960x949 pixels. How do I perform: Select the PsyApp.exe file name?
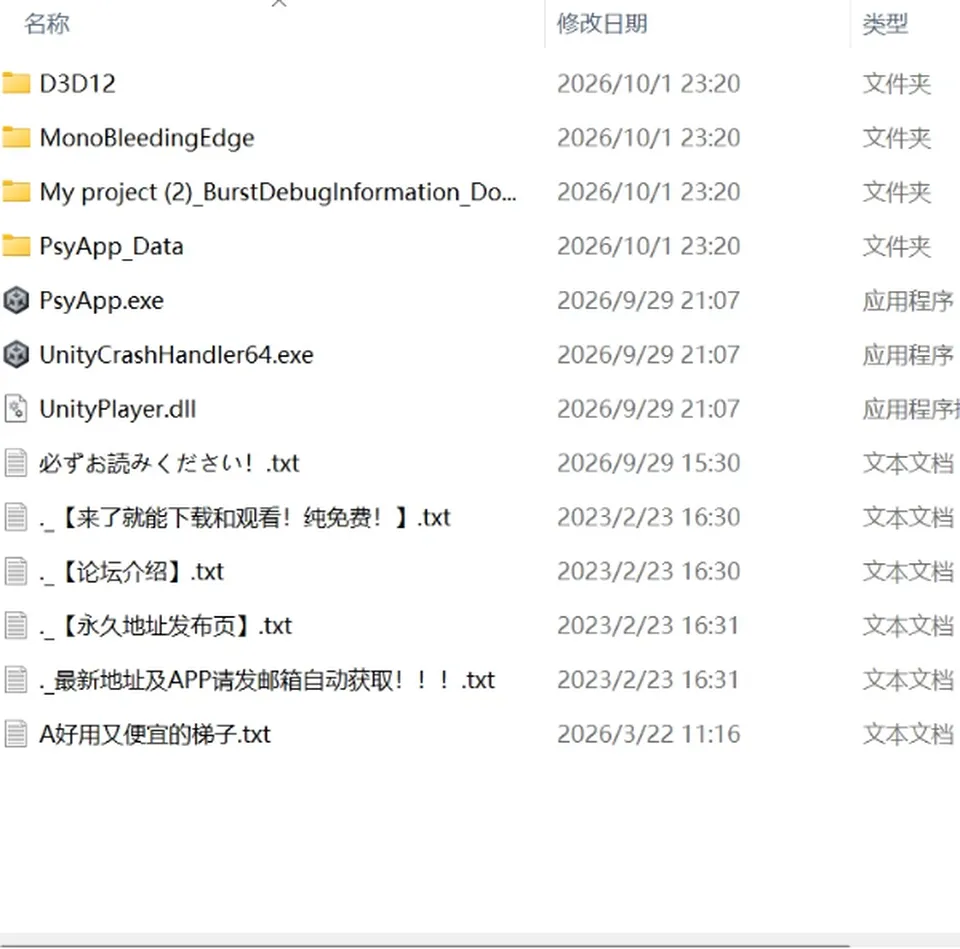click(102, 301)
